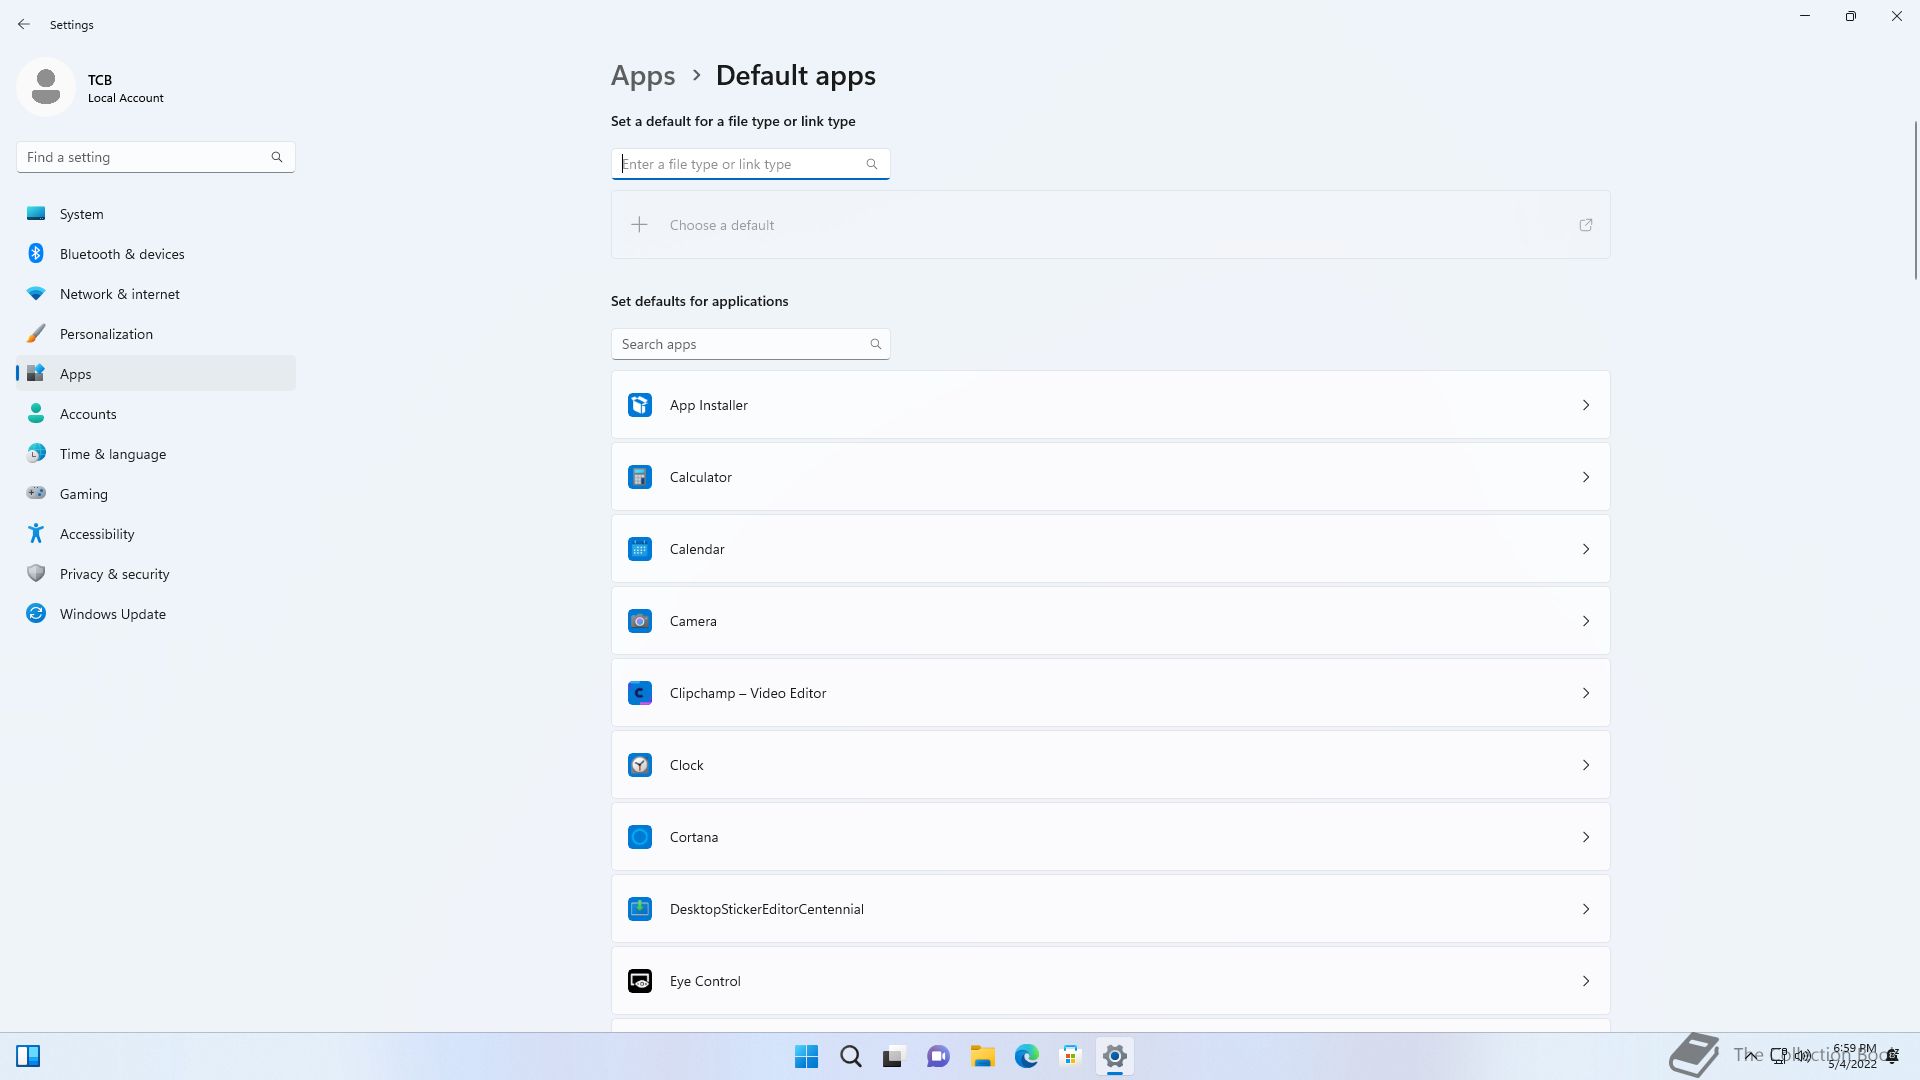
Task: Open File Explorer from the taskbar
Action: [x=982, y=1056]
